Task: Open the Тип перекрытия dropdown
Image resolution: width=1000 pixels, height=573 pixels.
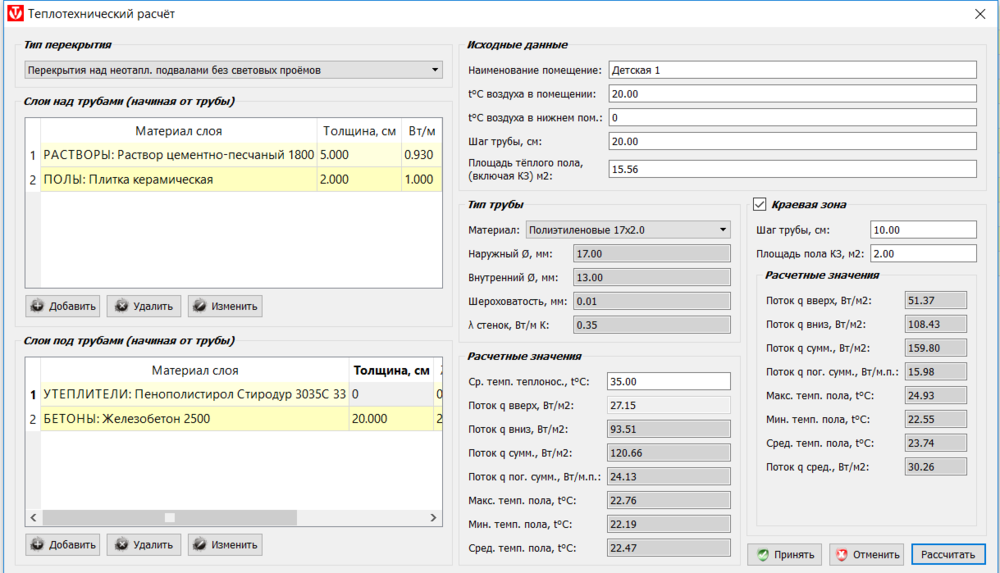Action: tap(233, 70)
